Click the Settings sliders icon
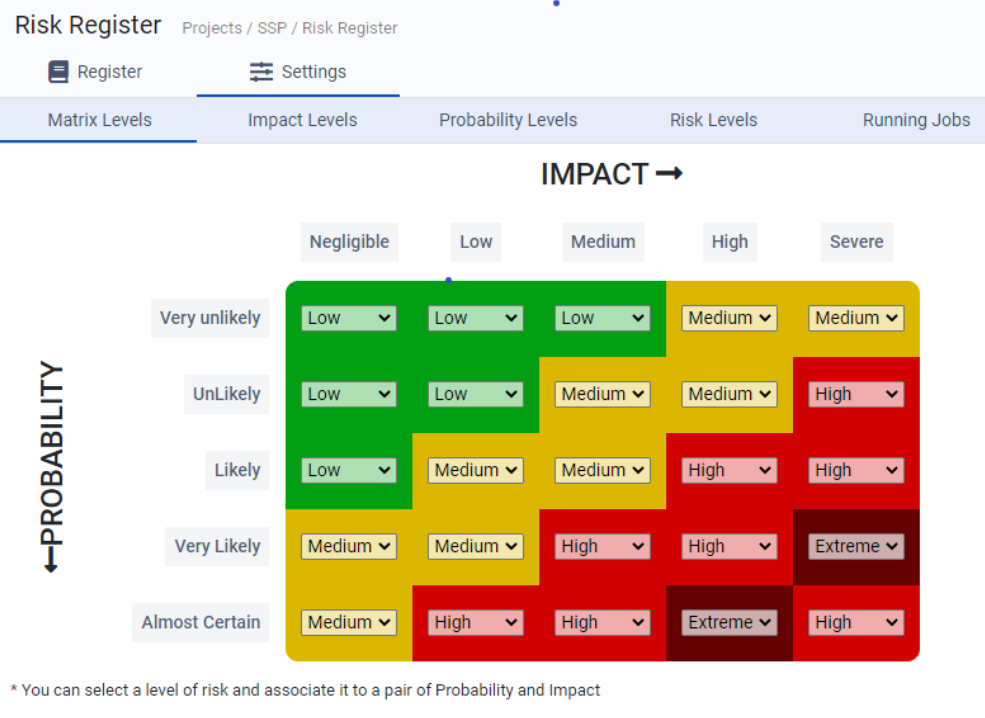The image size is (985, 718). [261, 72]
